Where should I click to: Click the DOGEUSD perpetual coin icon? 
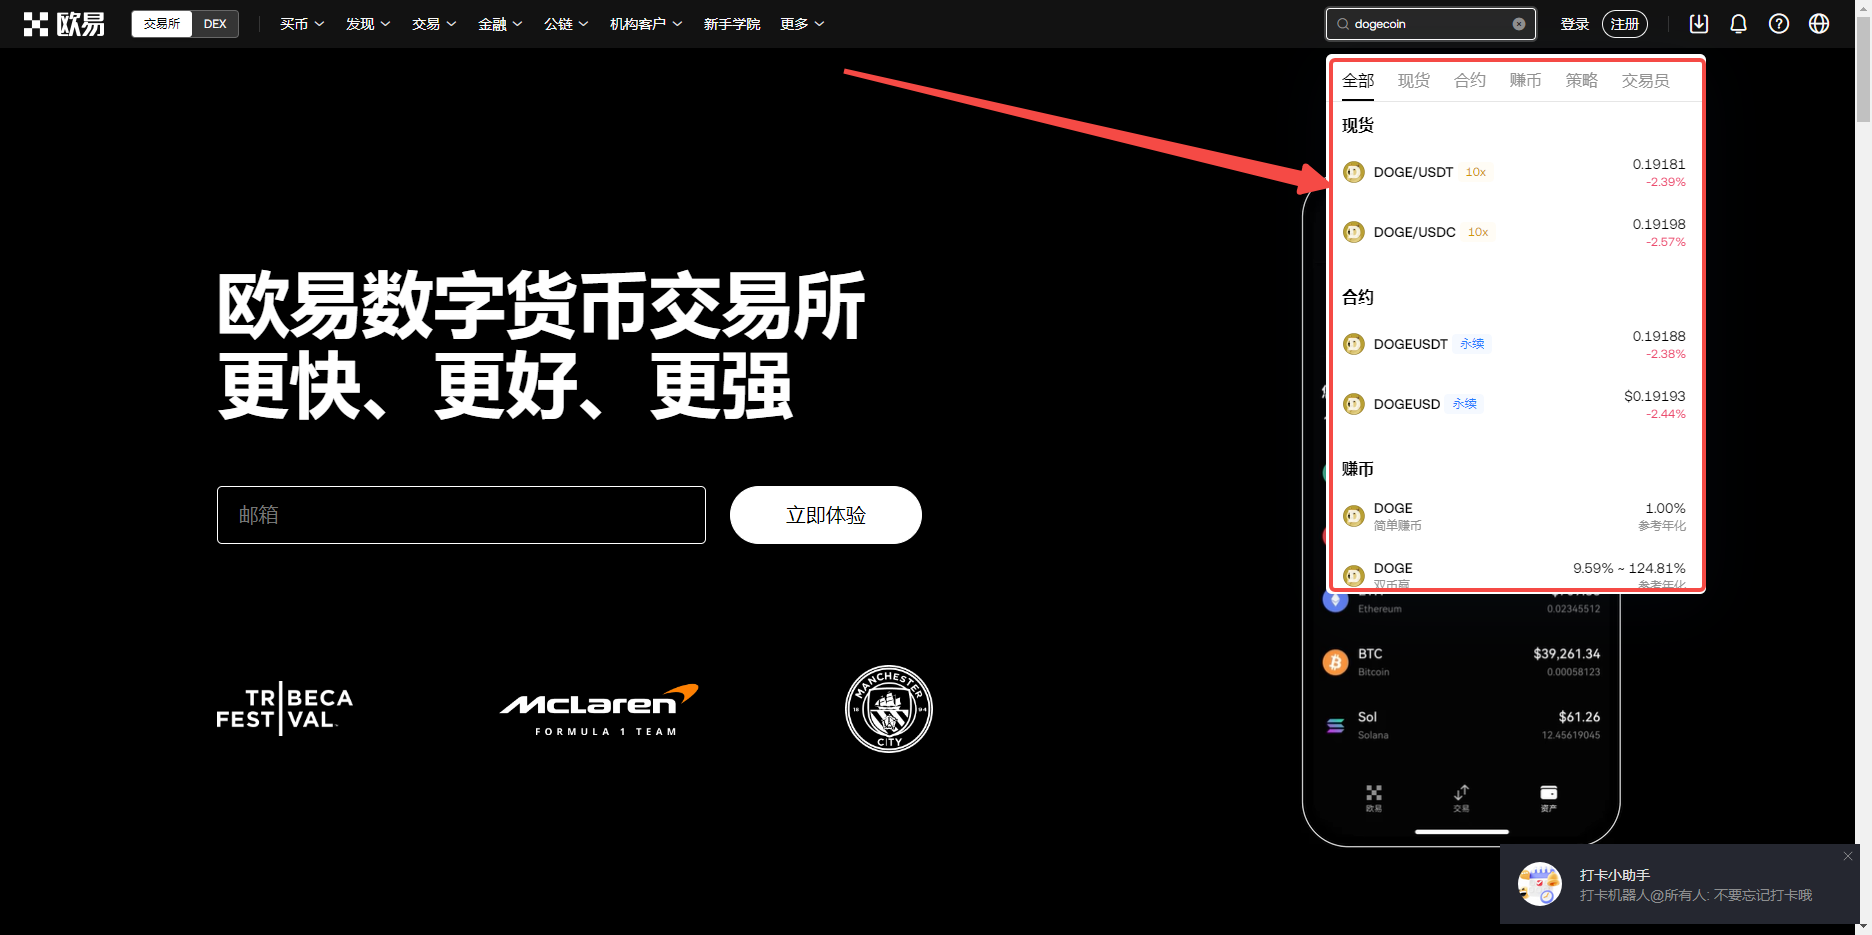click(x=1353, y=404)
